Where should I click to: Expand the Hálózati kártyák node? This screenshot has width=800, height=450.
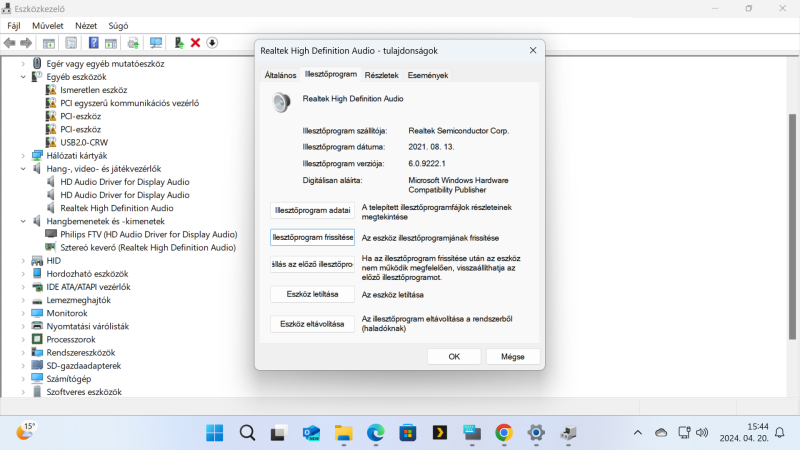[x=23, y=156]
